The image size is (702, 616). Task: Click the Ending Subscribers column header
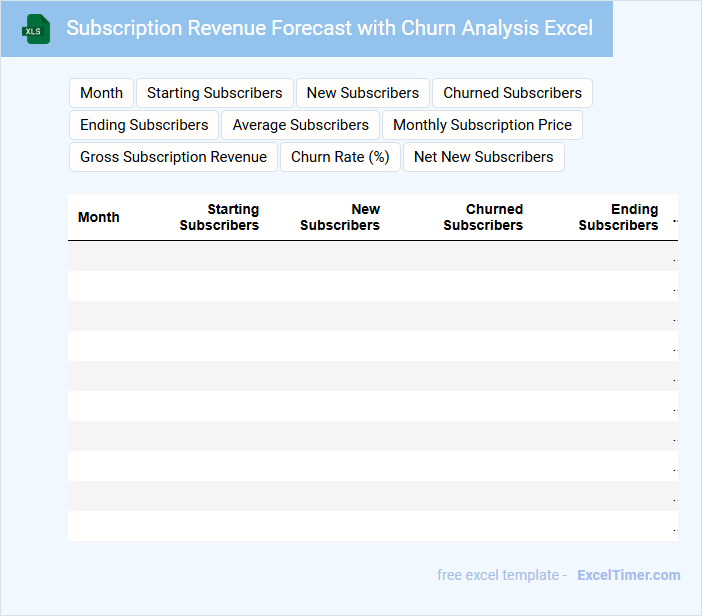pos(618,217)
